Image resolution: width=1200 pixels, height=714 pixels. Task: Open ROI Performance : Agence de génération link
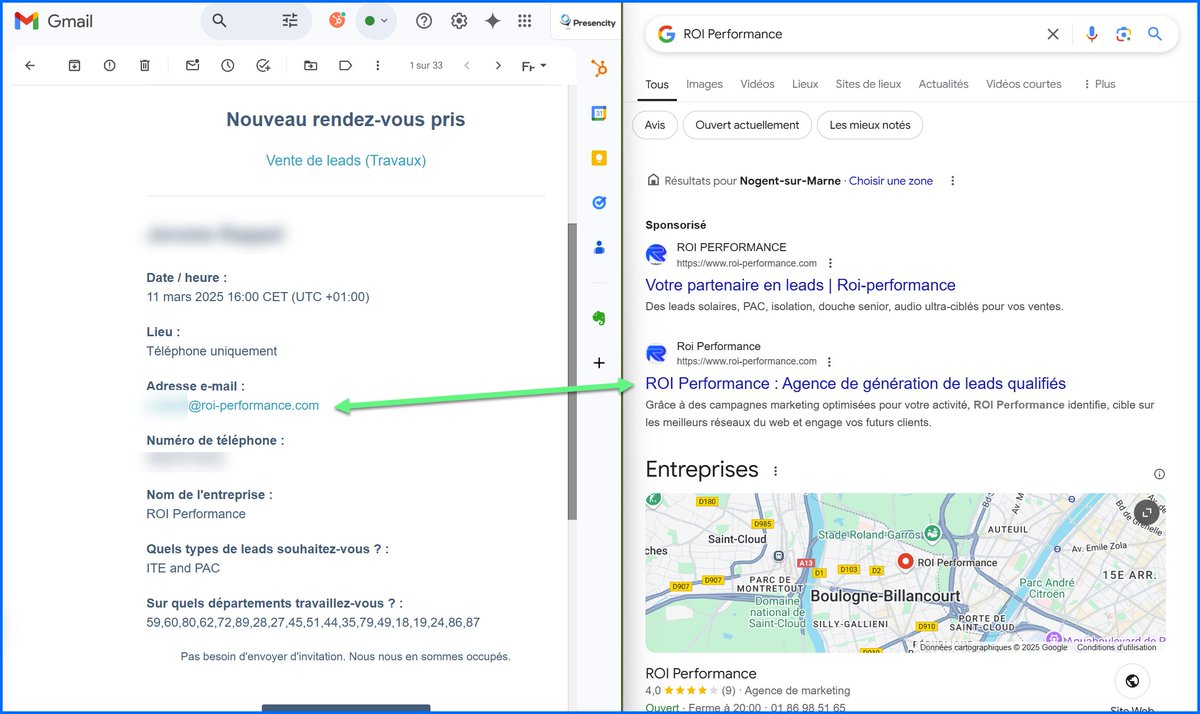point(855,383)
